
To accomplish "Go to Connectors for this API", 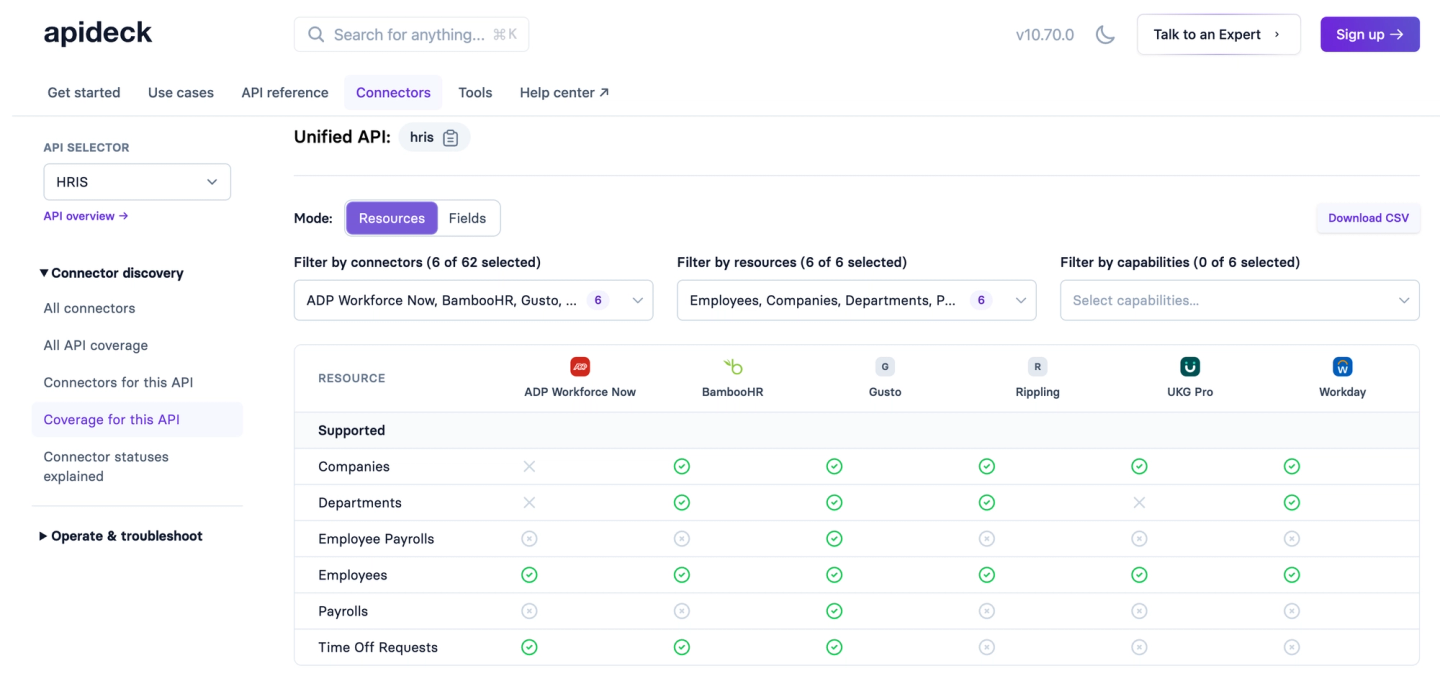I will point(118,382).
